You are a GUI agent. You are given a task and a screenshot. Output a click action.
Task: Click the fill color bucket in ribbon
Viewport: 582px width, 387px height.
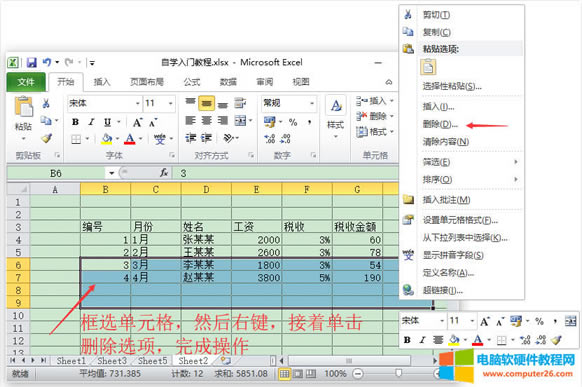(x=107, y=139)
